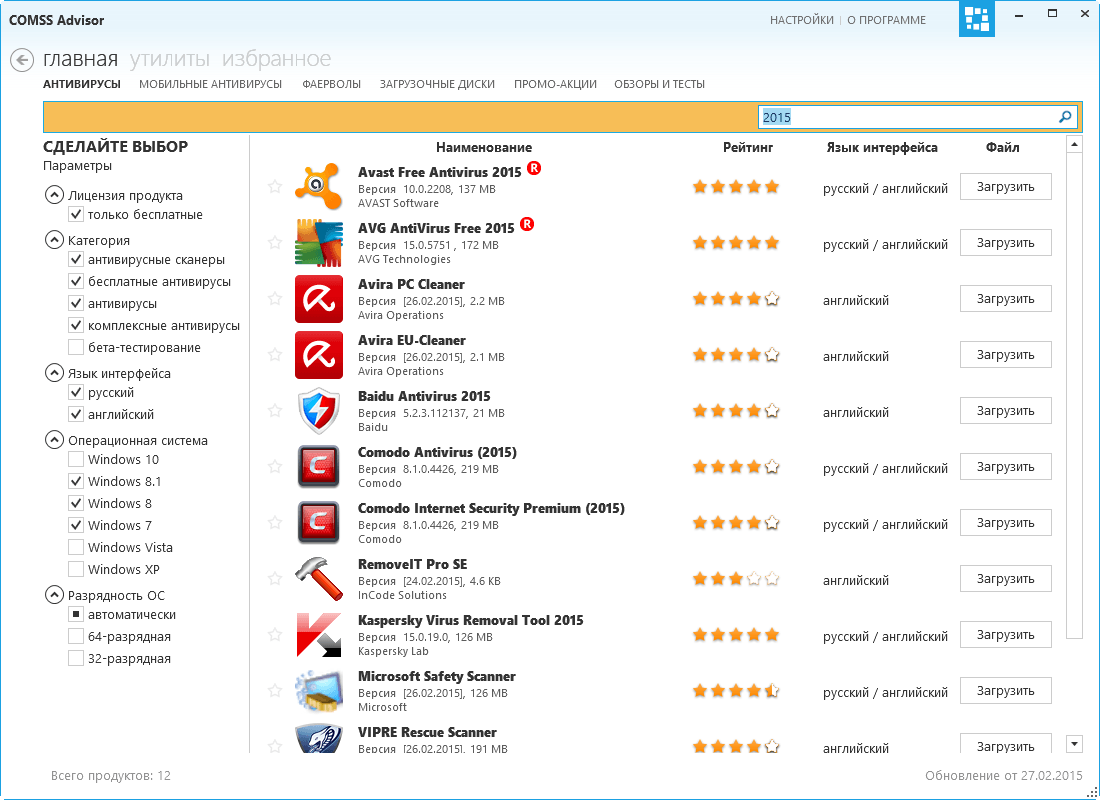Open 'ФАЕРВОЛЫ' tab
This screenshot has width=1100, height=800.
pos(331,84)
